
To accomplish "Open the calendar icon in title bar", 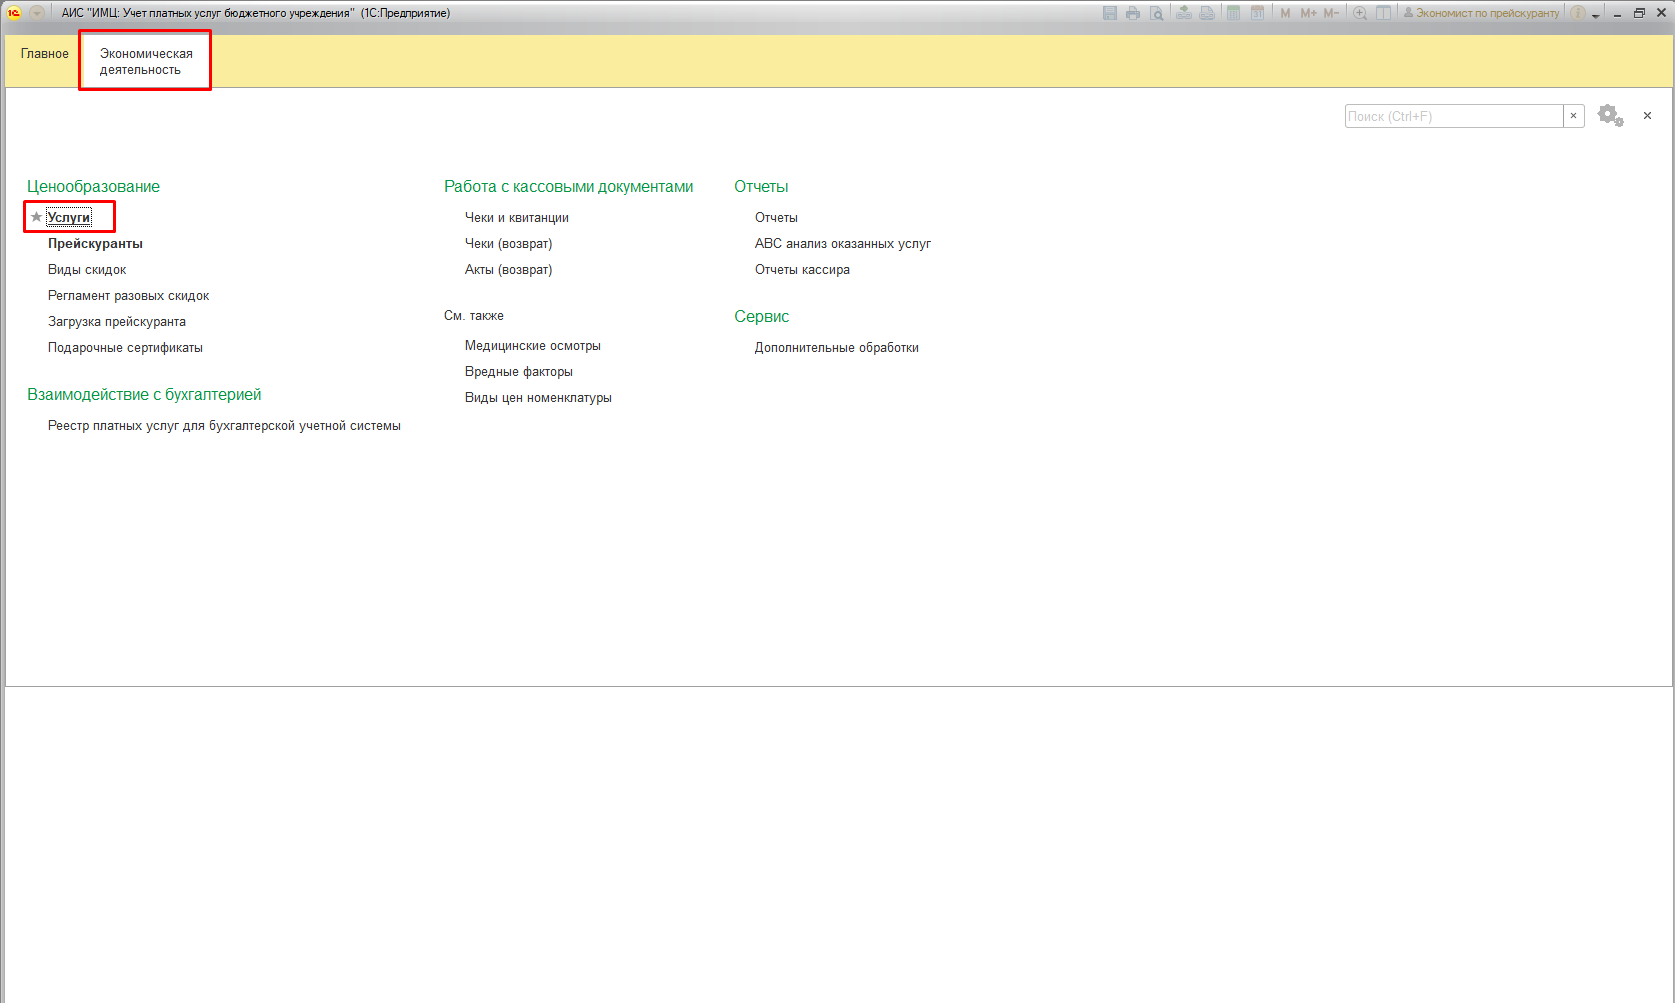I will 1258,13.
